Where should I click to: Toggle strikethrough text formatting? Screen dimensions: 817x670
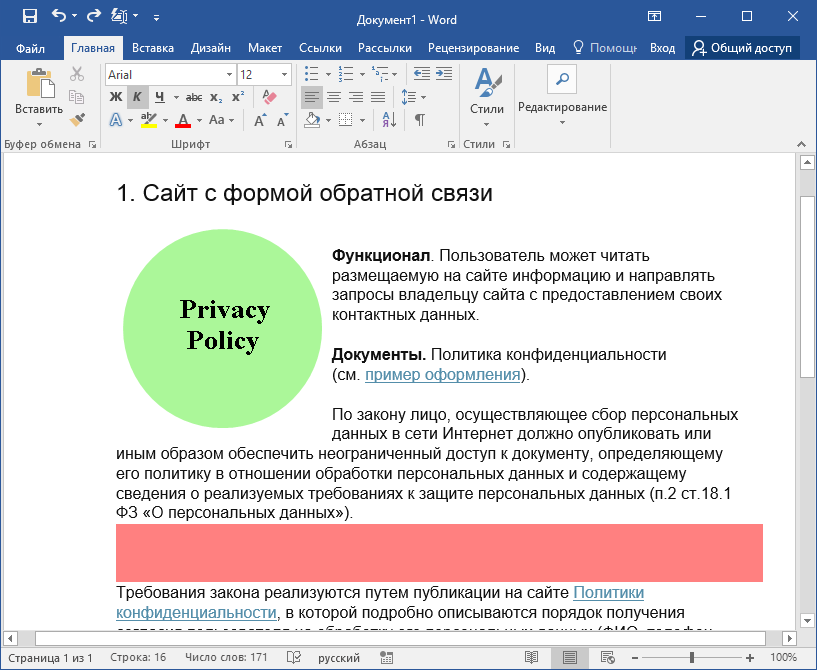[x=194, y=97]
